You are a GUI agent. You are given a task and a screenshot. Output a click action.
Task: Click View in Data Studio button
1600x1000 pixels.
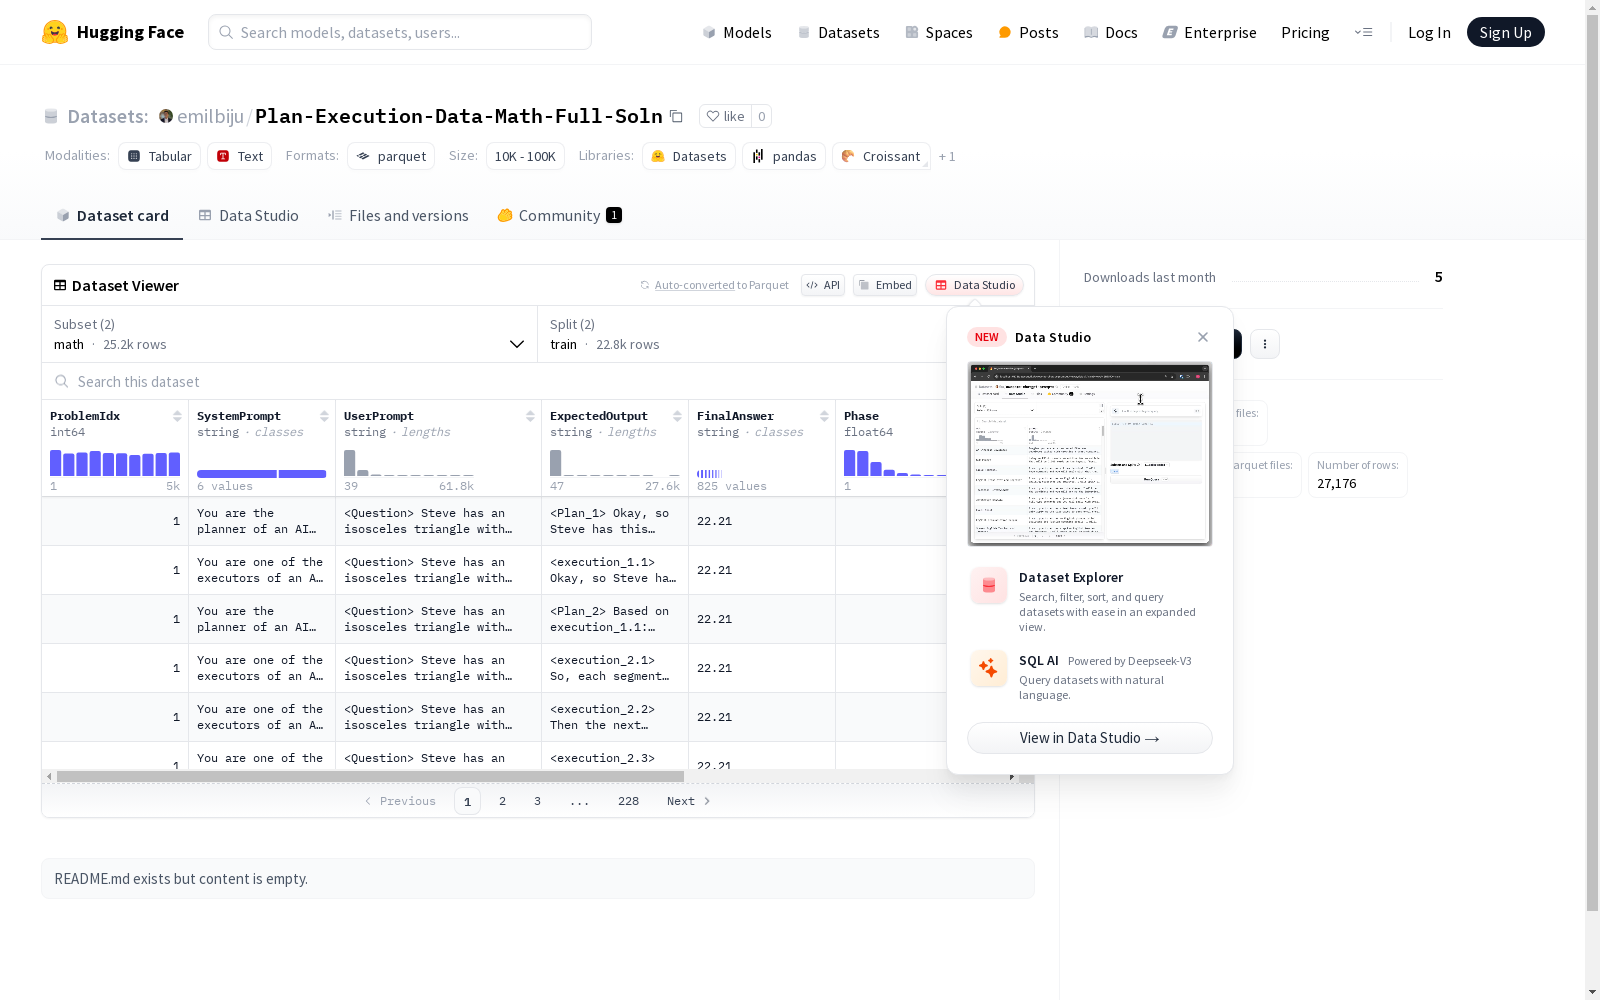point(1090,738)
